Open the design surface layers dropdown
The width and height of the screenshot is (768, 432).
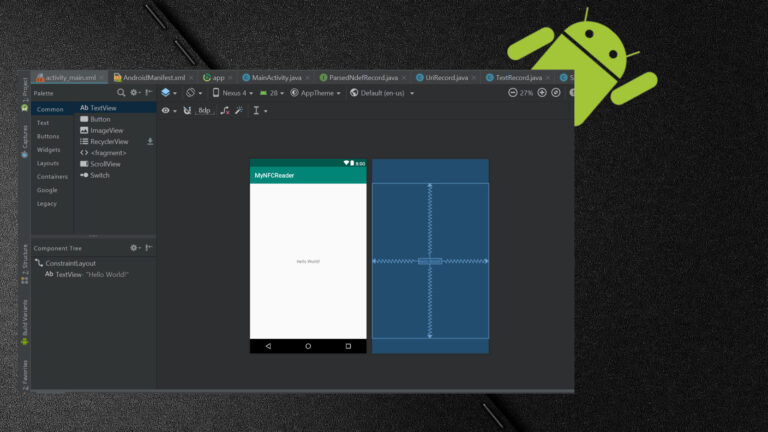click(x=169, y=93)
